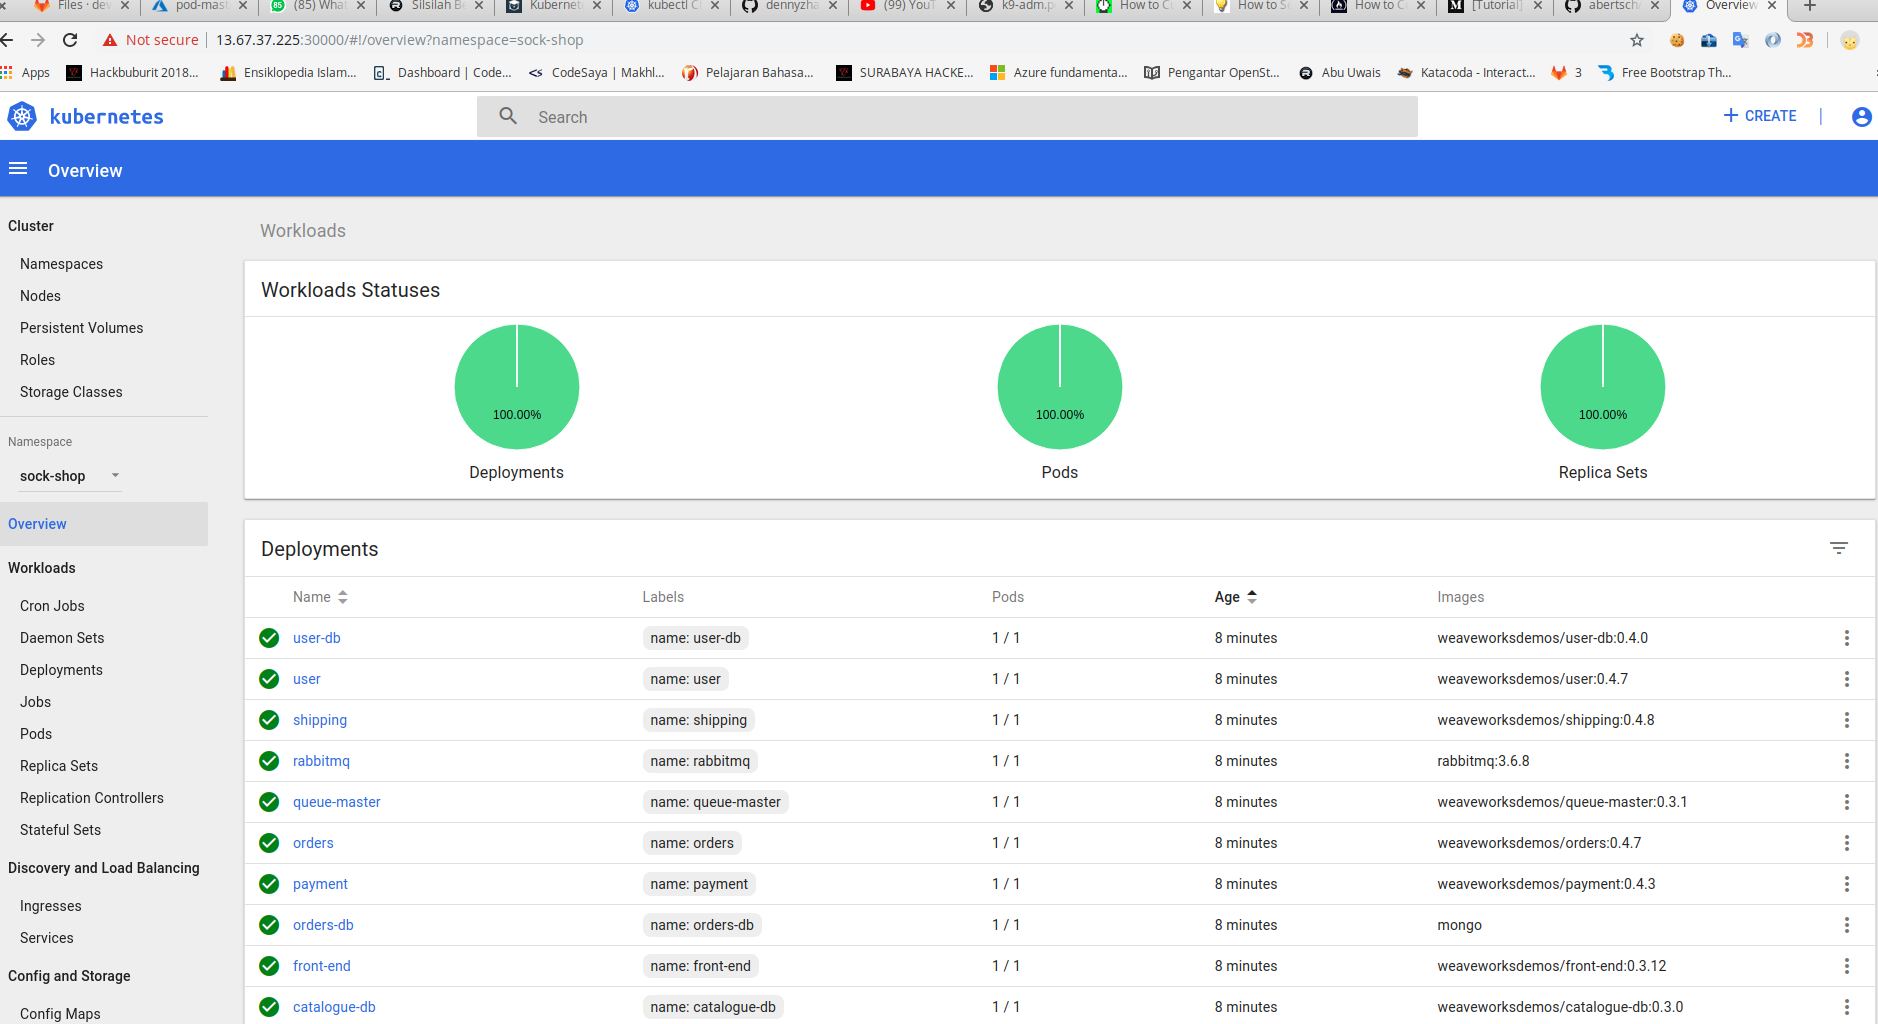The width and height of the screenshot is (1878, 1024).
Task: Open the user-db deployment link
Action: coord(317,638)
